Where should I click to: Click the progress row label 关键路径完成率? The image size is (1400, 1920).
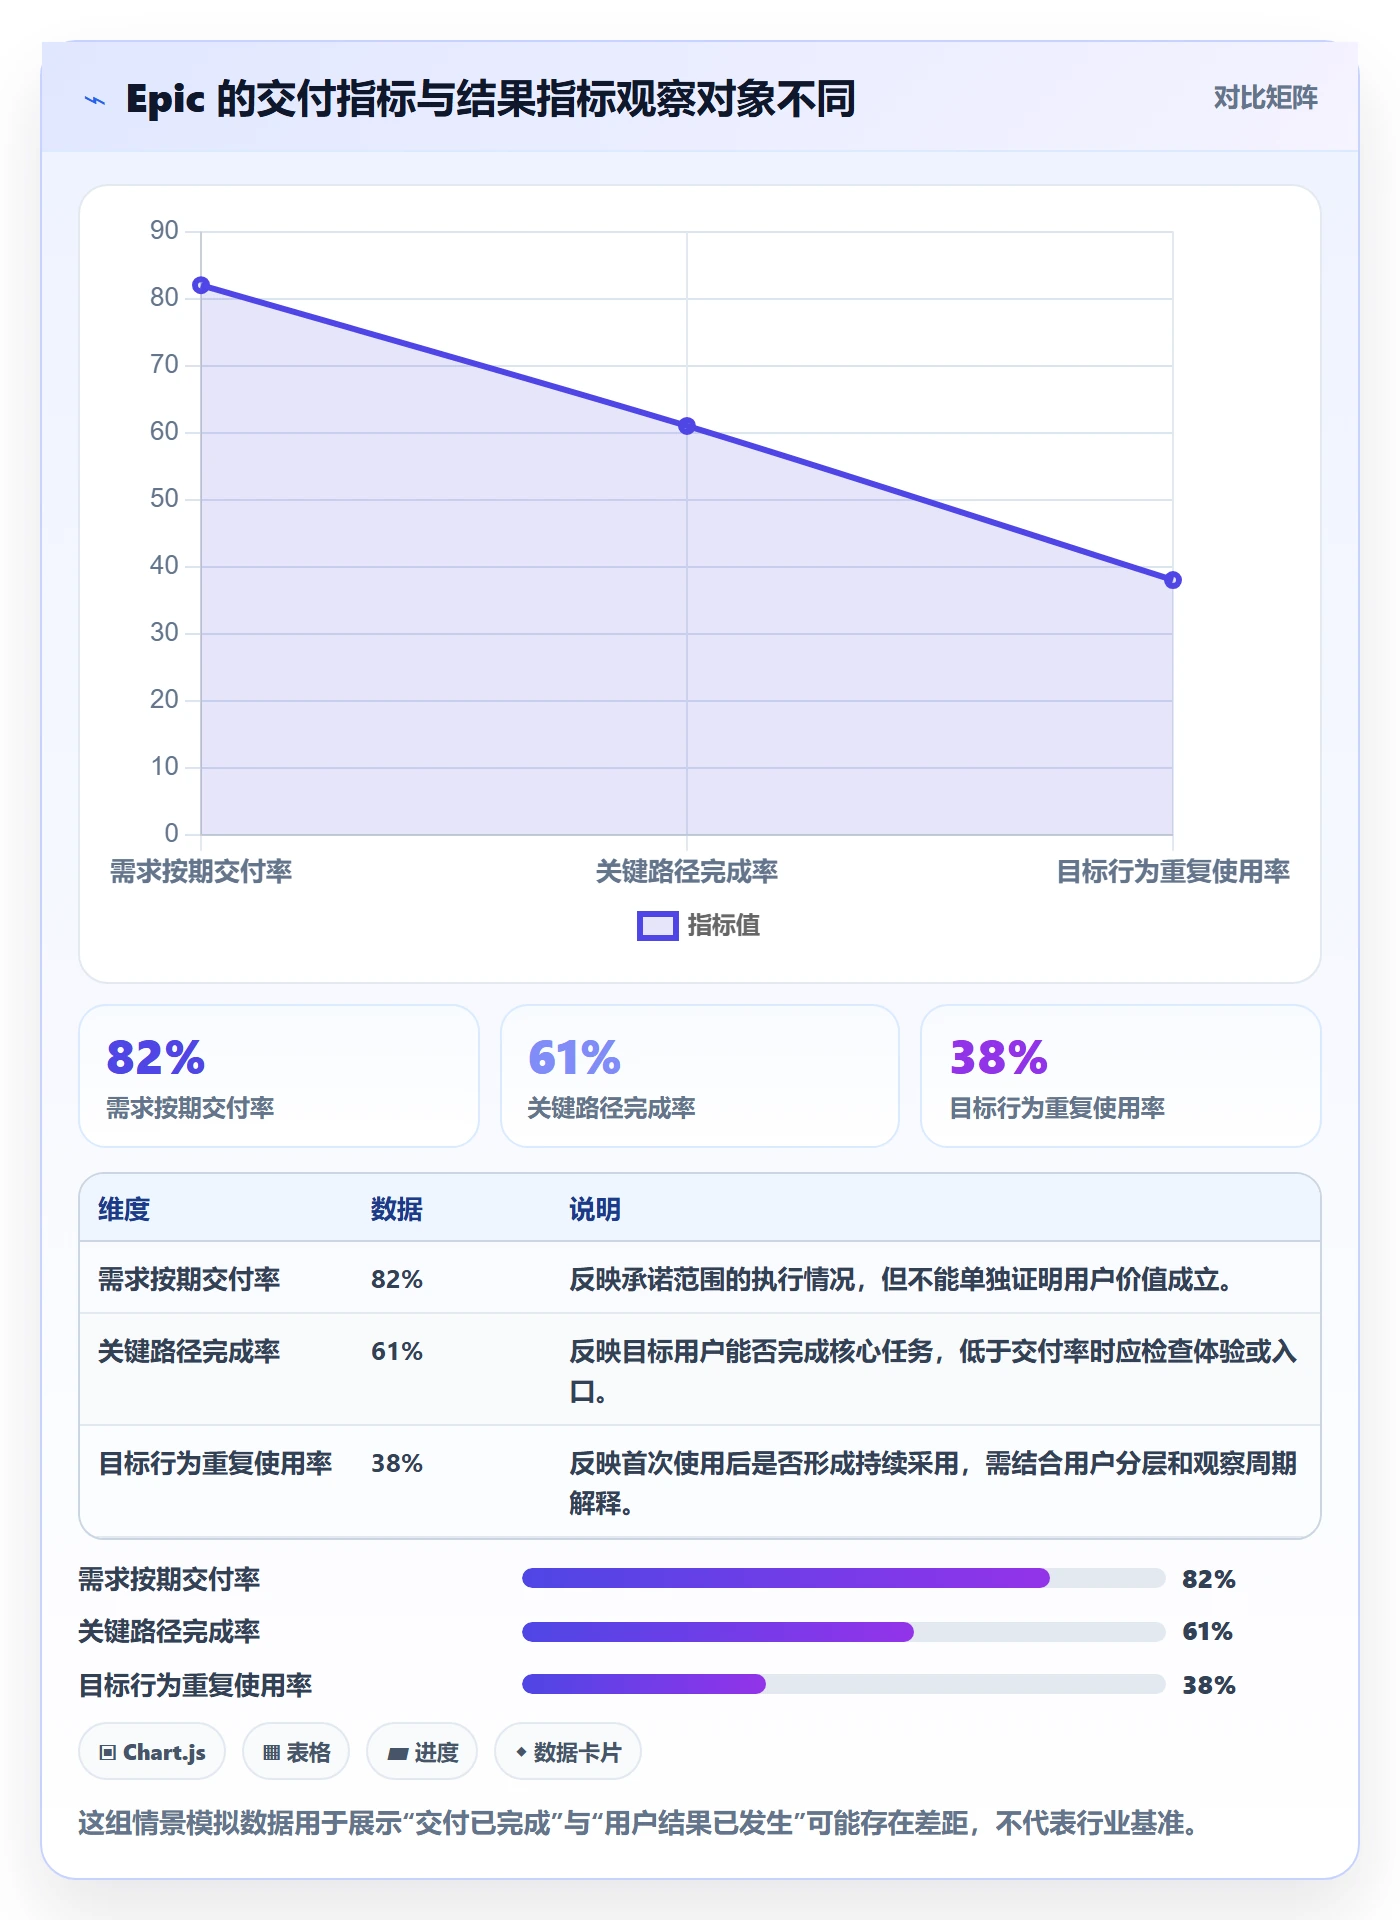[x=170, y=1631]
